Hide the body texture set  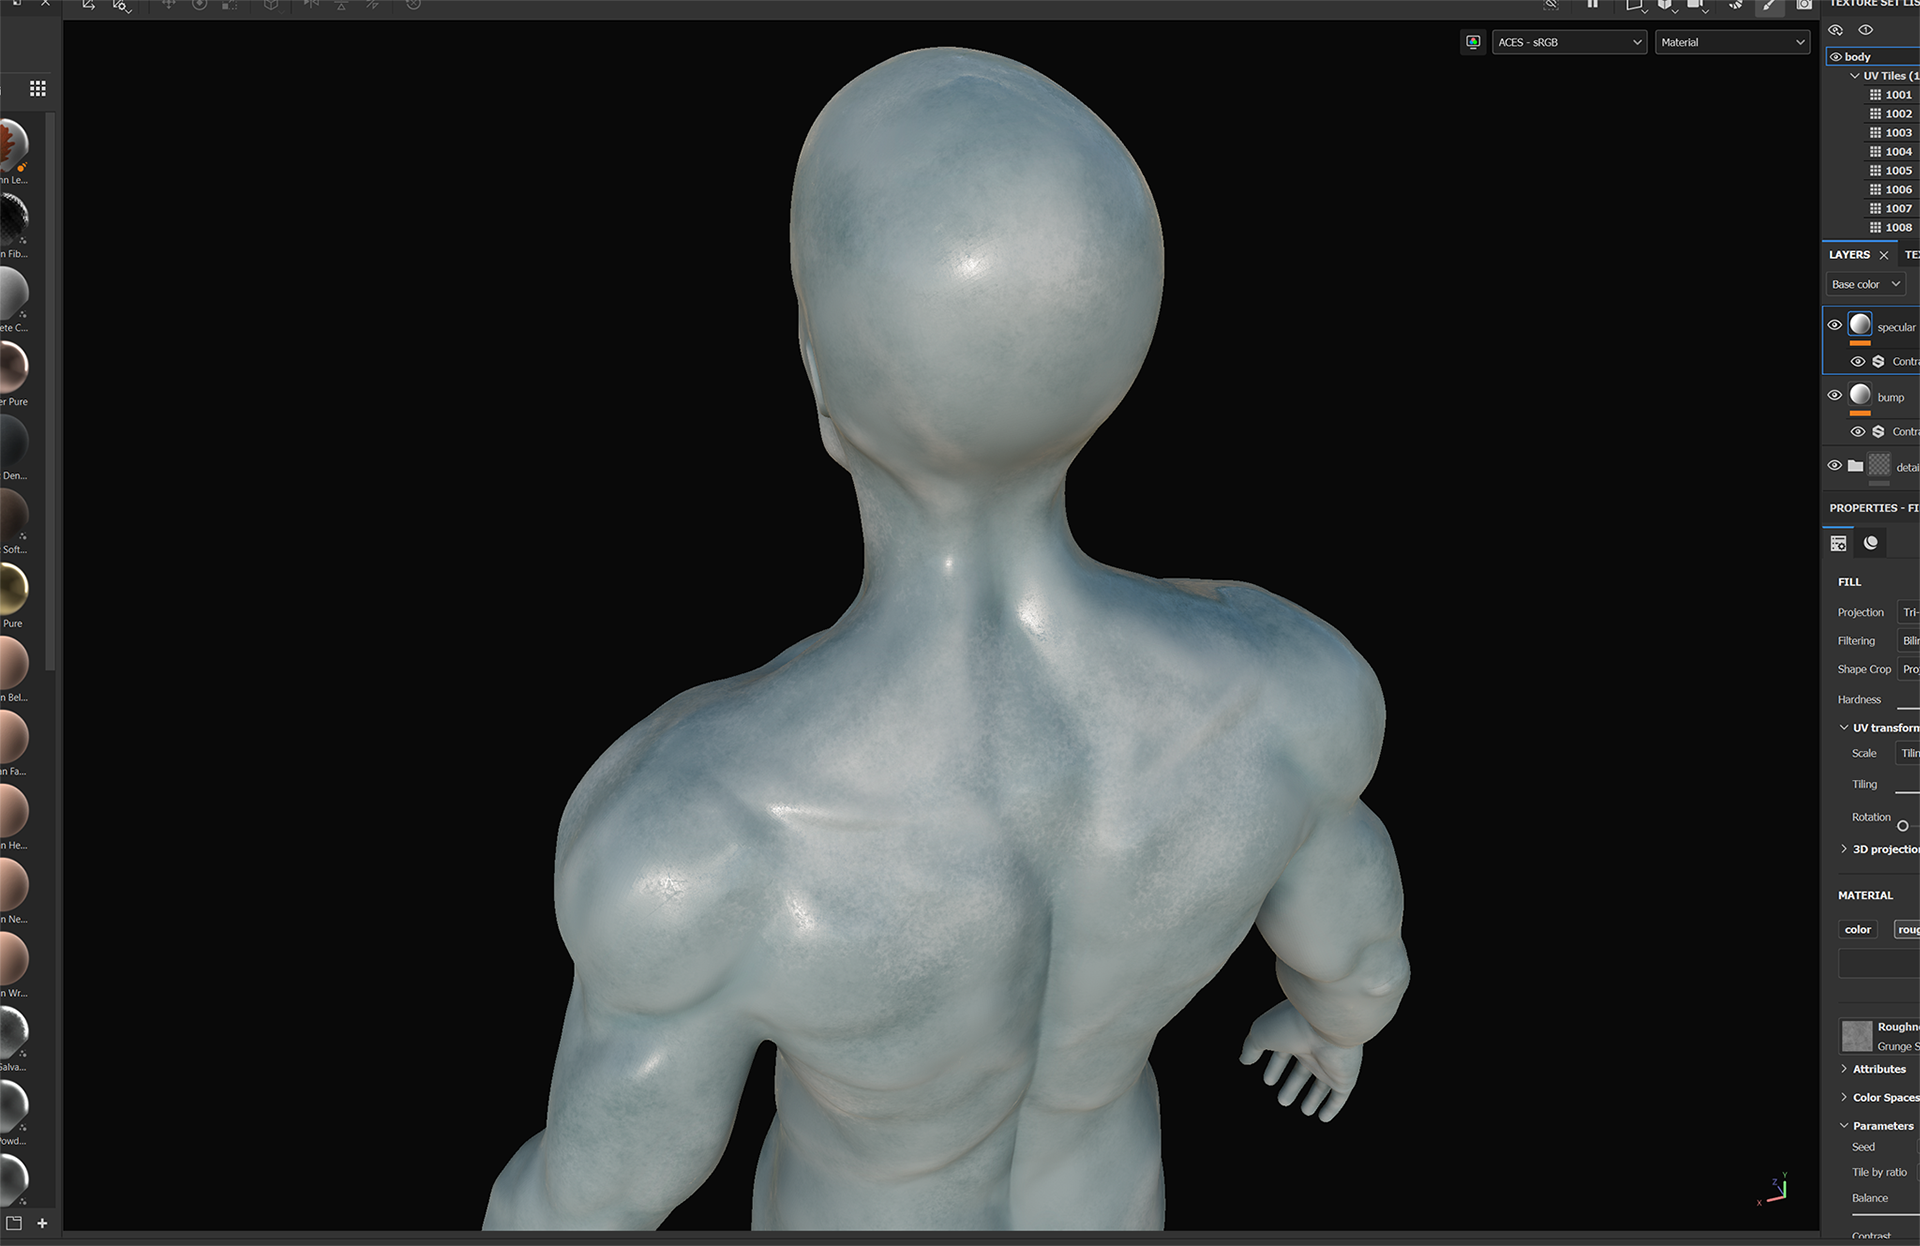coord(1836,57)
